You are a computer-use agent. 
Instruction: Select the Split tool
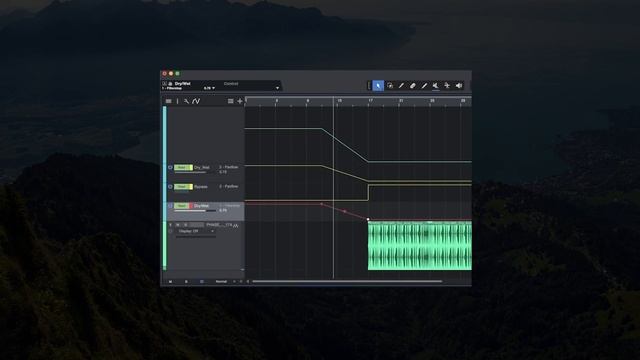[401, 86]
